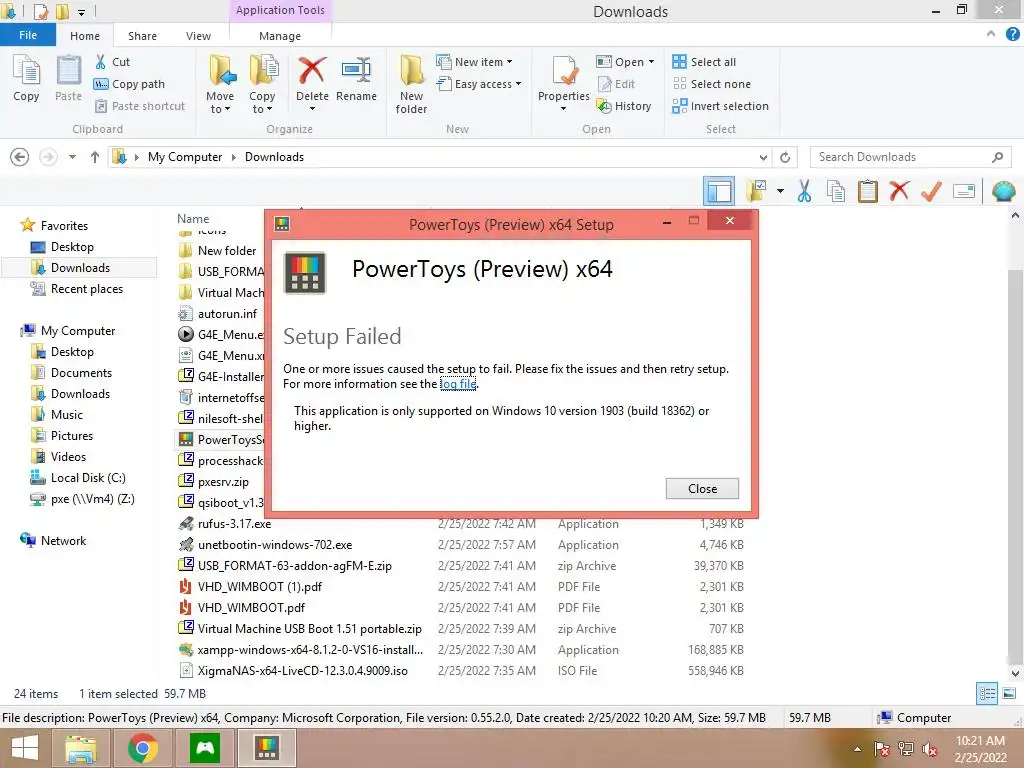Open pxe (\\Vm4) (Z:) network drive

tap(93, 499)
